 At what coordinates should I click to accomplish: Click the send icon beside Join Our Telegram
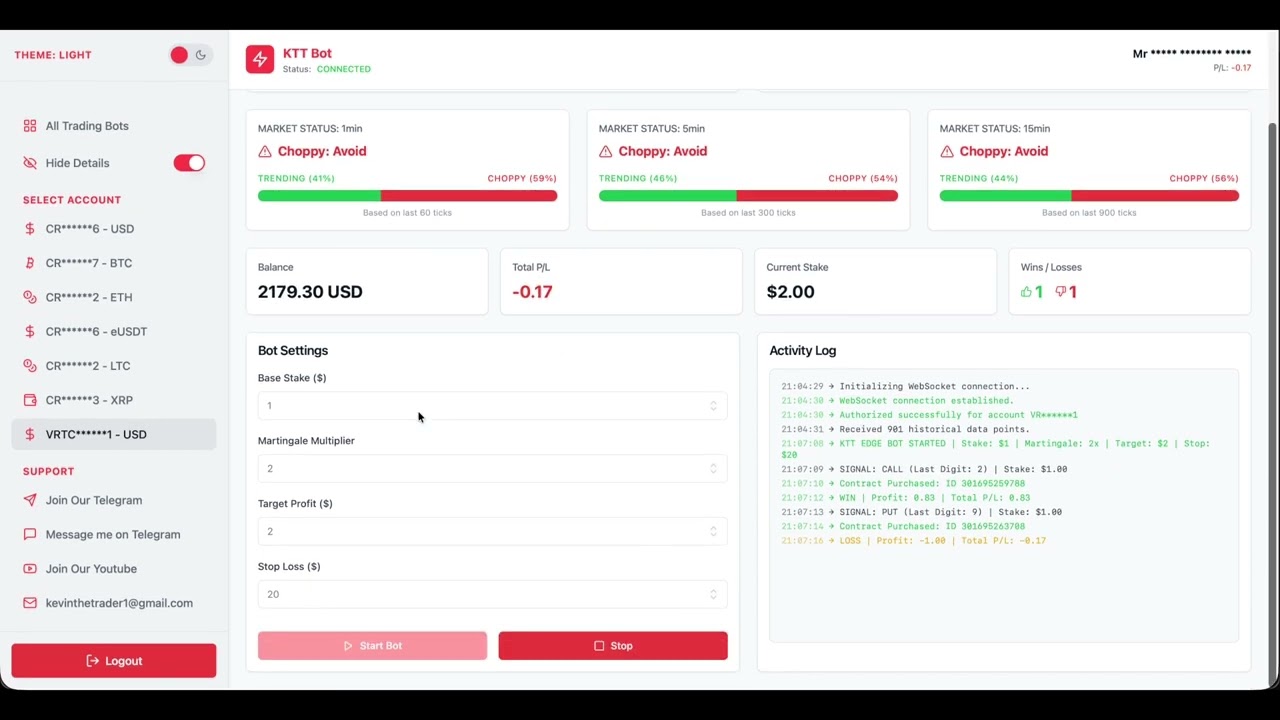30,500
